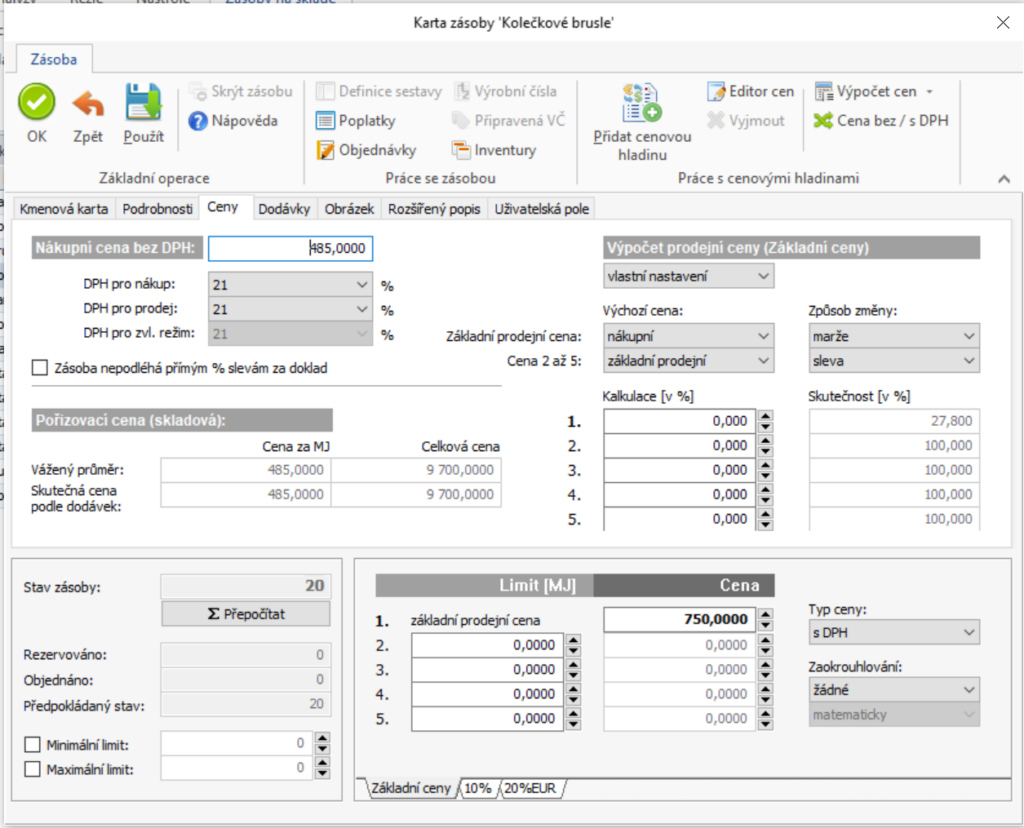
Task: Enable the Maximální limit checkbox
Action: 32,769
